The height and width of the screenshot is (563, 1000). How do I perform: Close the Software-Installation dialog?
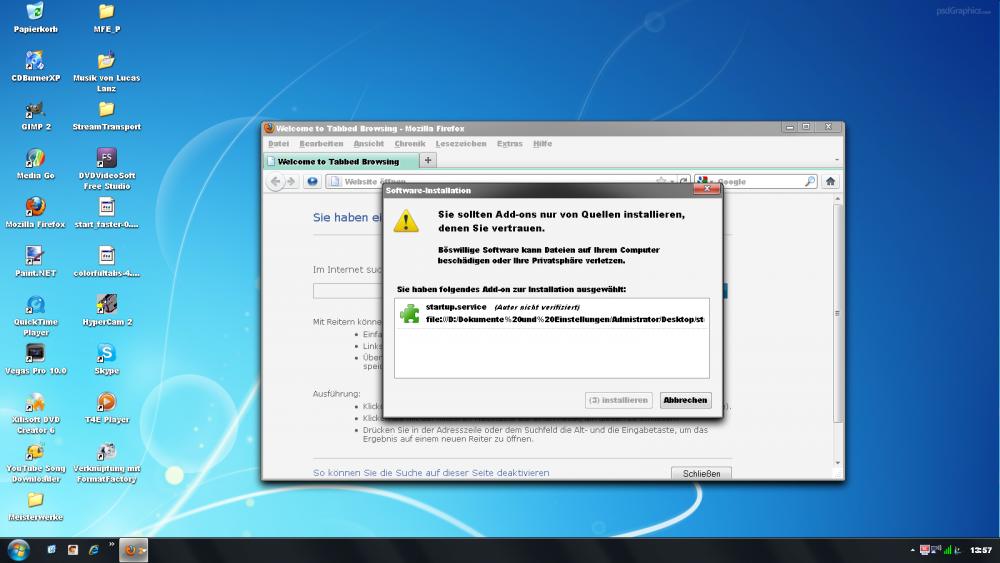pyautogui.click(x=707, y=189)
